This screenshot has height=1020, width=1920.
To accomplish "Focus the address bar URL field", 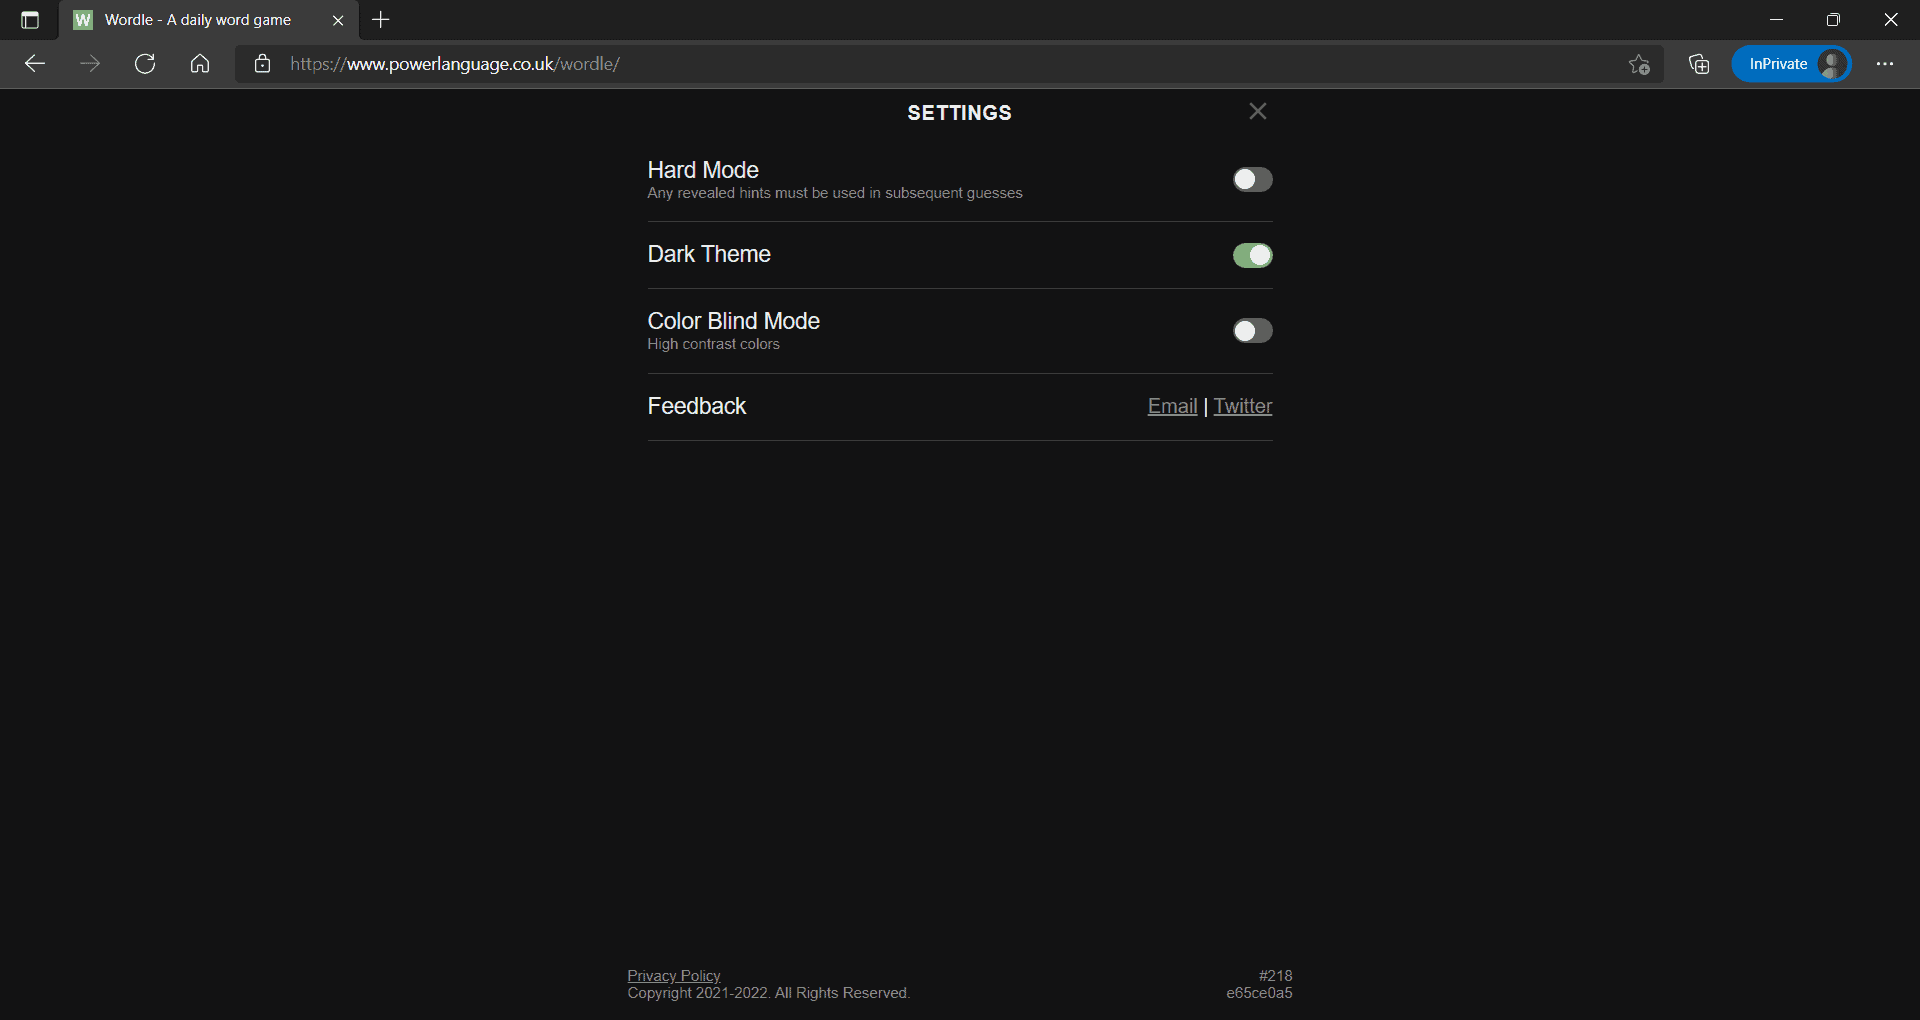I will pyautogui.click(x=900, y=64).
